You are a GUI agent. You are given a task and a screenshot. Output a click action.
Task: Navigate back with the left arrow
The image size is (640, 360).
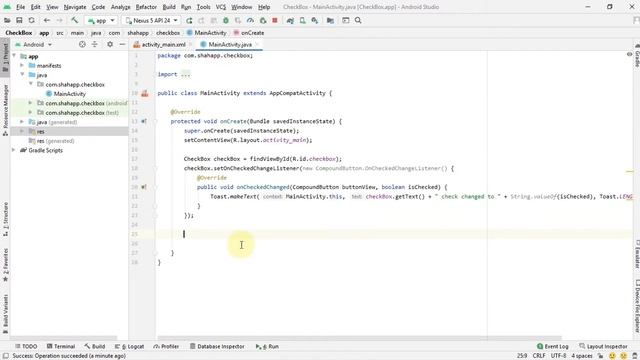pos(47,20)
